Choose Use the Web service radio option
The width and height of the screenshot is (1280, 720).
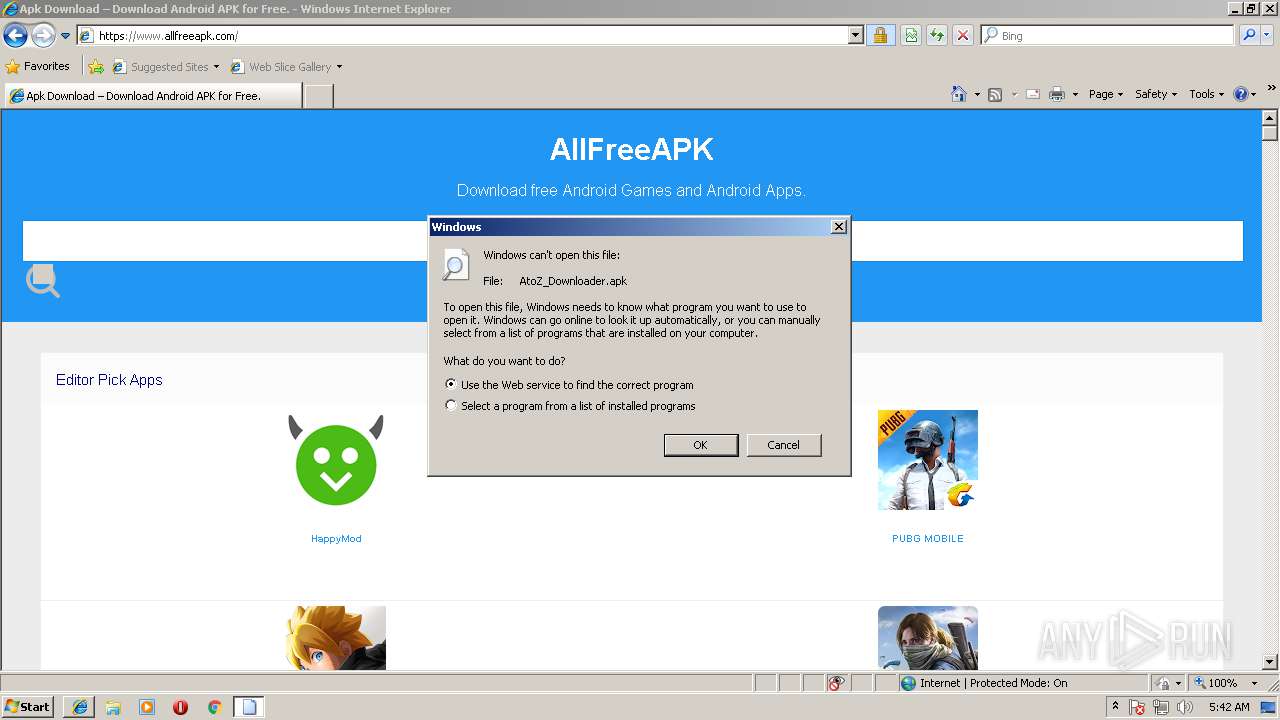[569, 385]
